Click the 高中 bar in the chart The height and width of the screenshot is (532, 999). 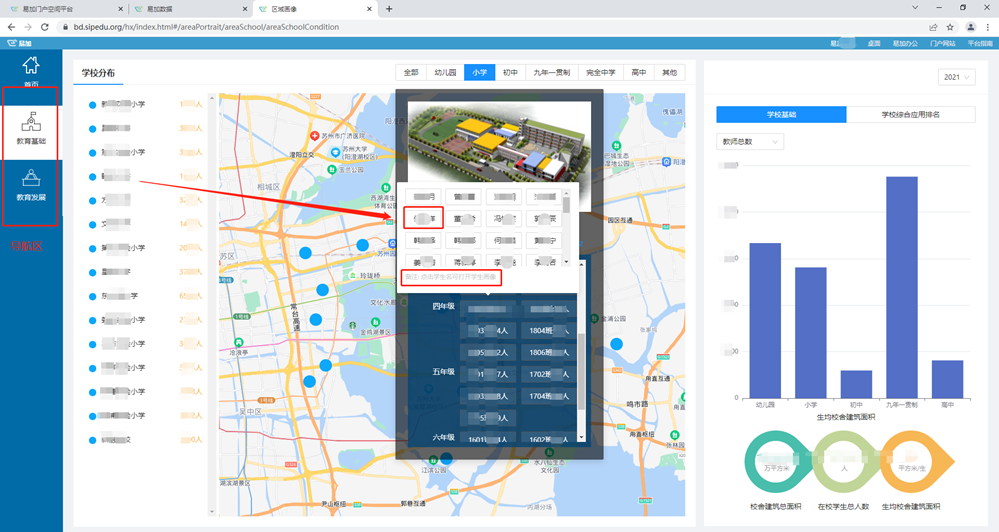click(947, 379)
